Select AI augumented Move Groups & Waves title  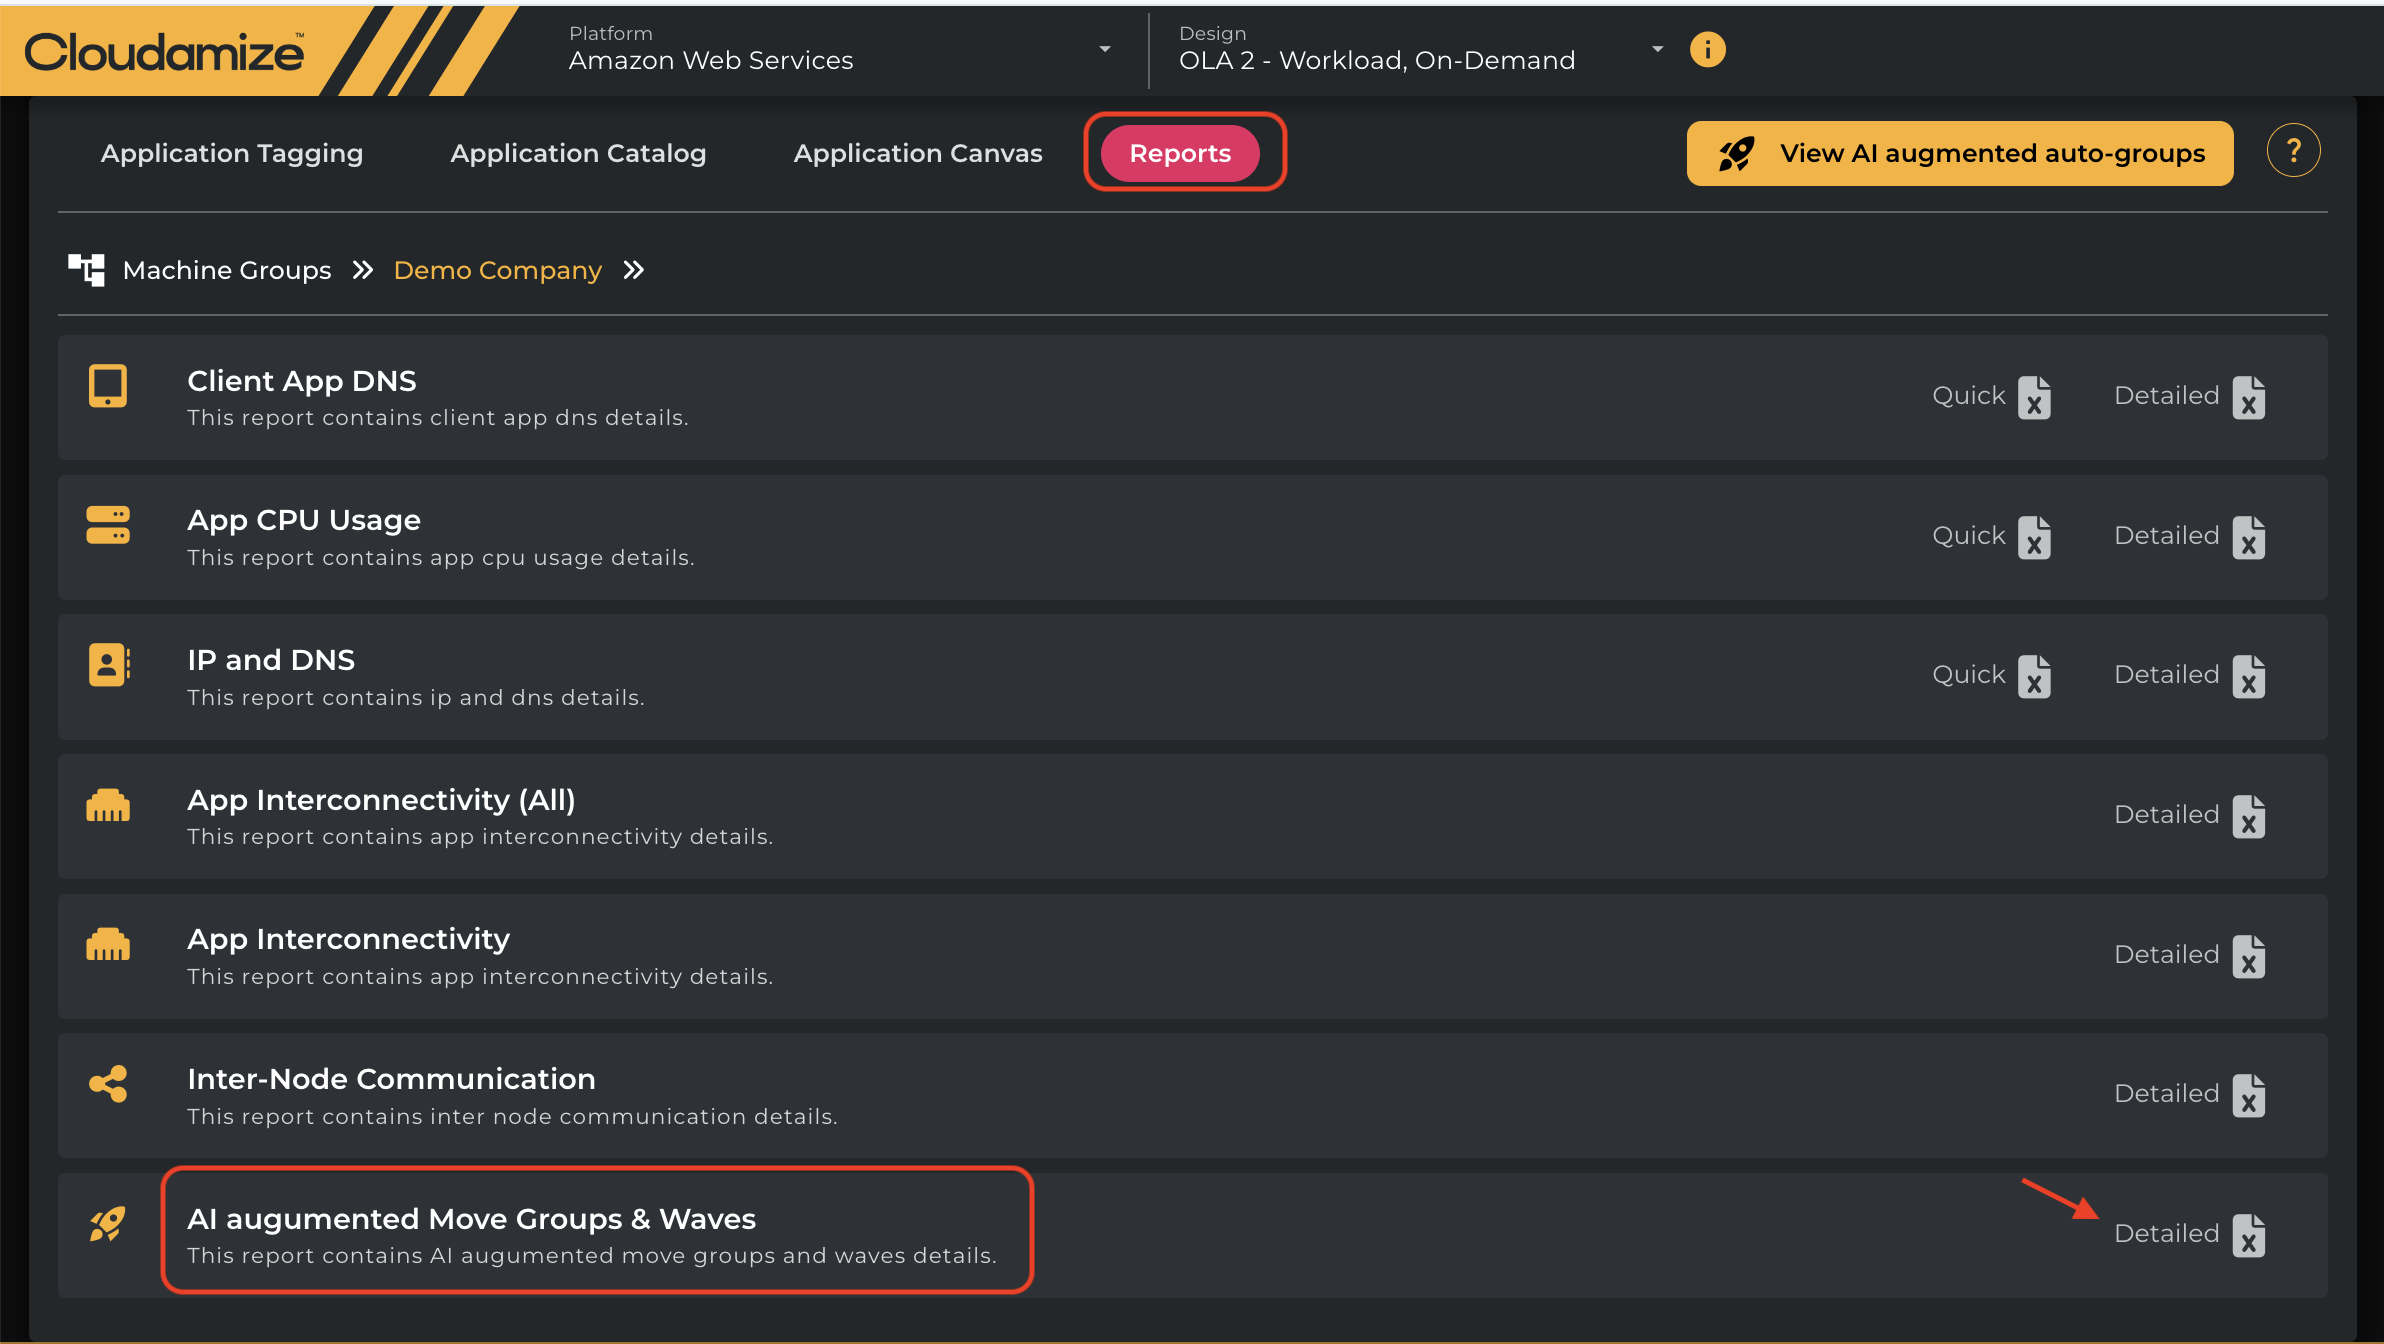click(471, 1219)
